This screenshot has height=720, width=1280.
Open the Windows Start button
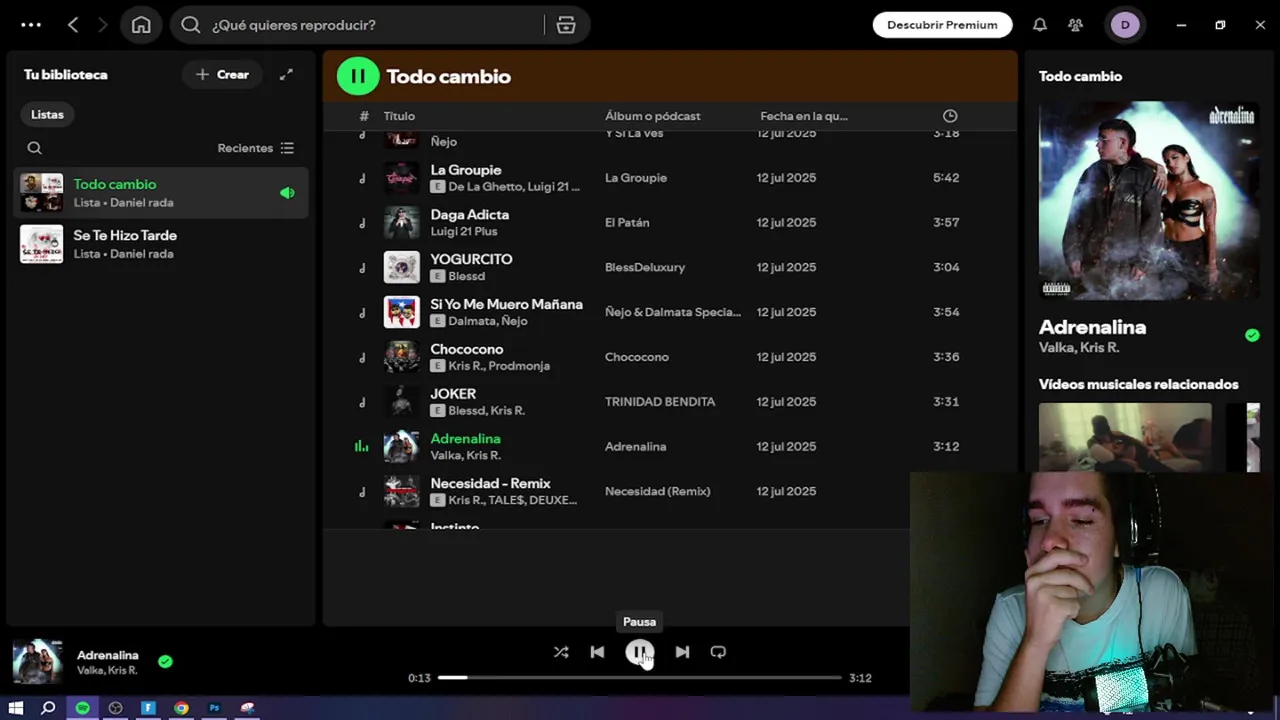pyautogui.click(x=16, y=708)
